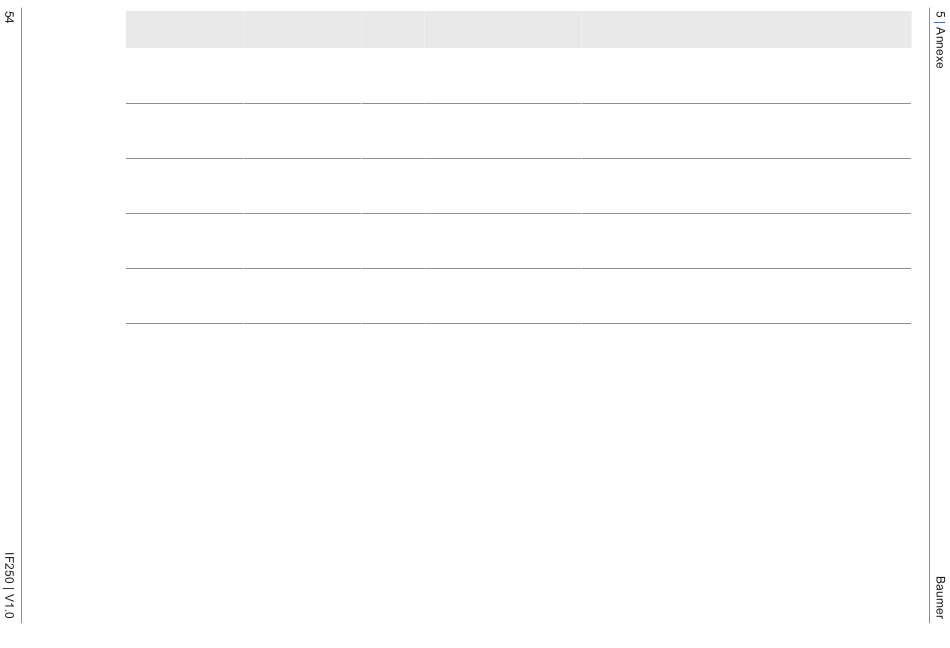Click fourth body row cell in first column

coord(184,241)
